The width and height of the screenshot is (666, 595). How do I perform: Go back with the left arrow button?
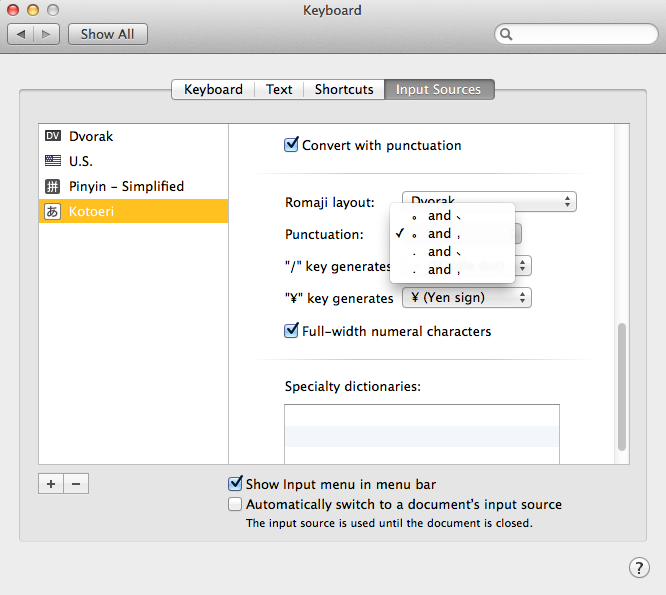click(22, 34)
